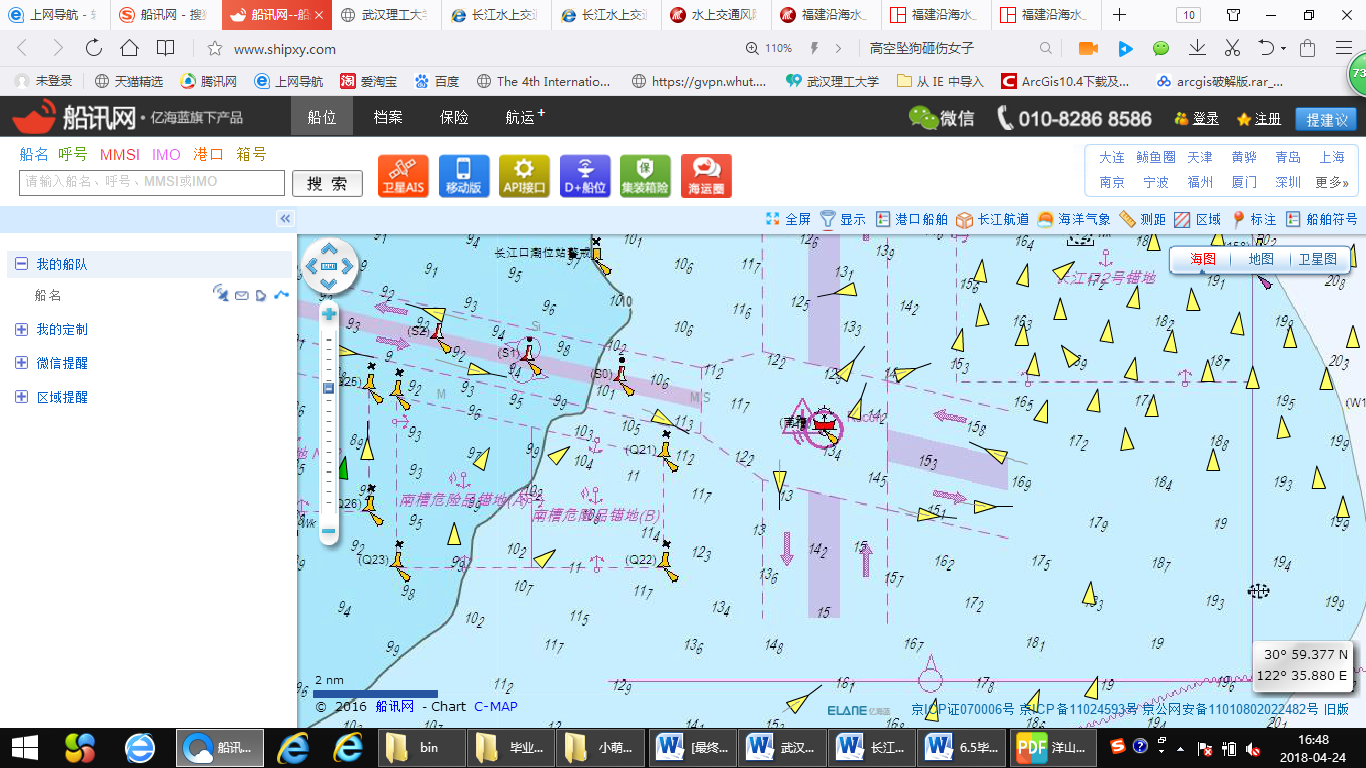The image size is (1366, 768).
Task: Switch map layer to 卫星图
Action: click(1317, 259)
